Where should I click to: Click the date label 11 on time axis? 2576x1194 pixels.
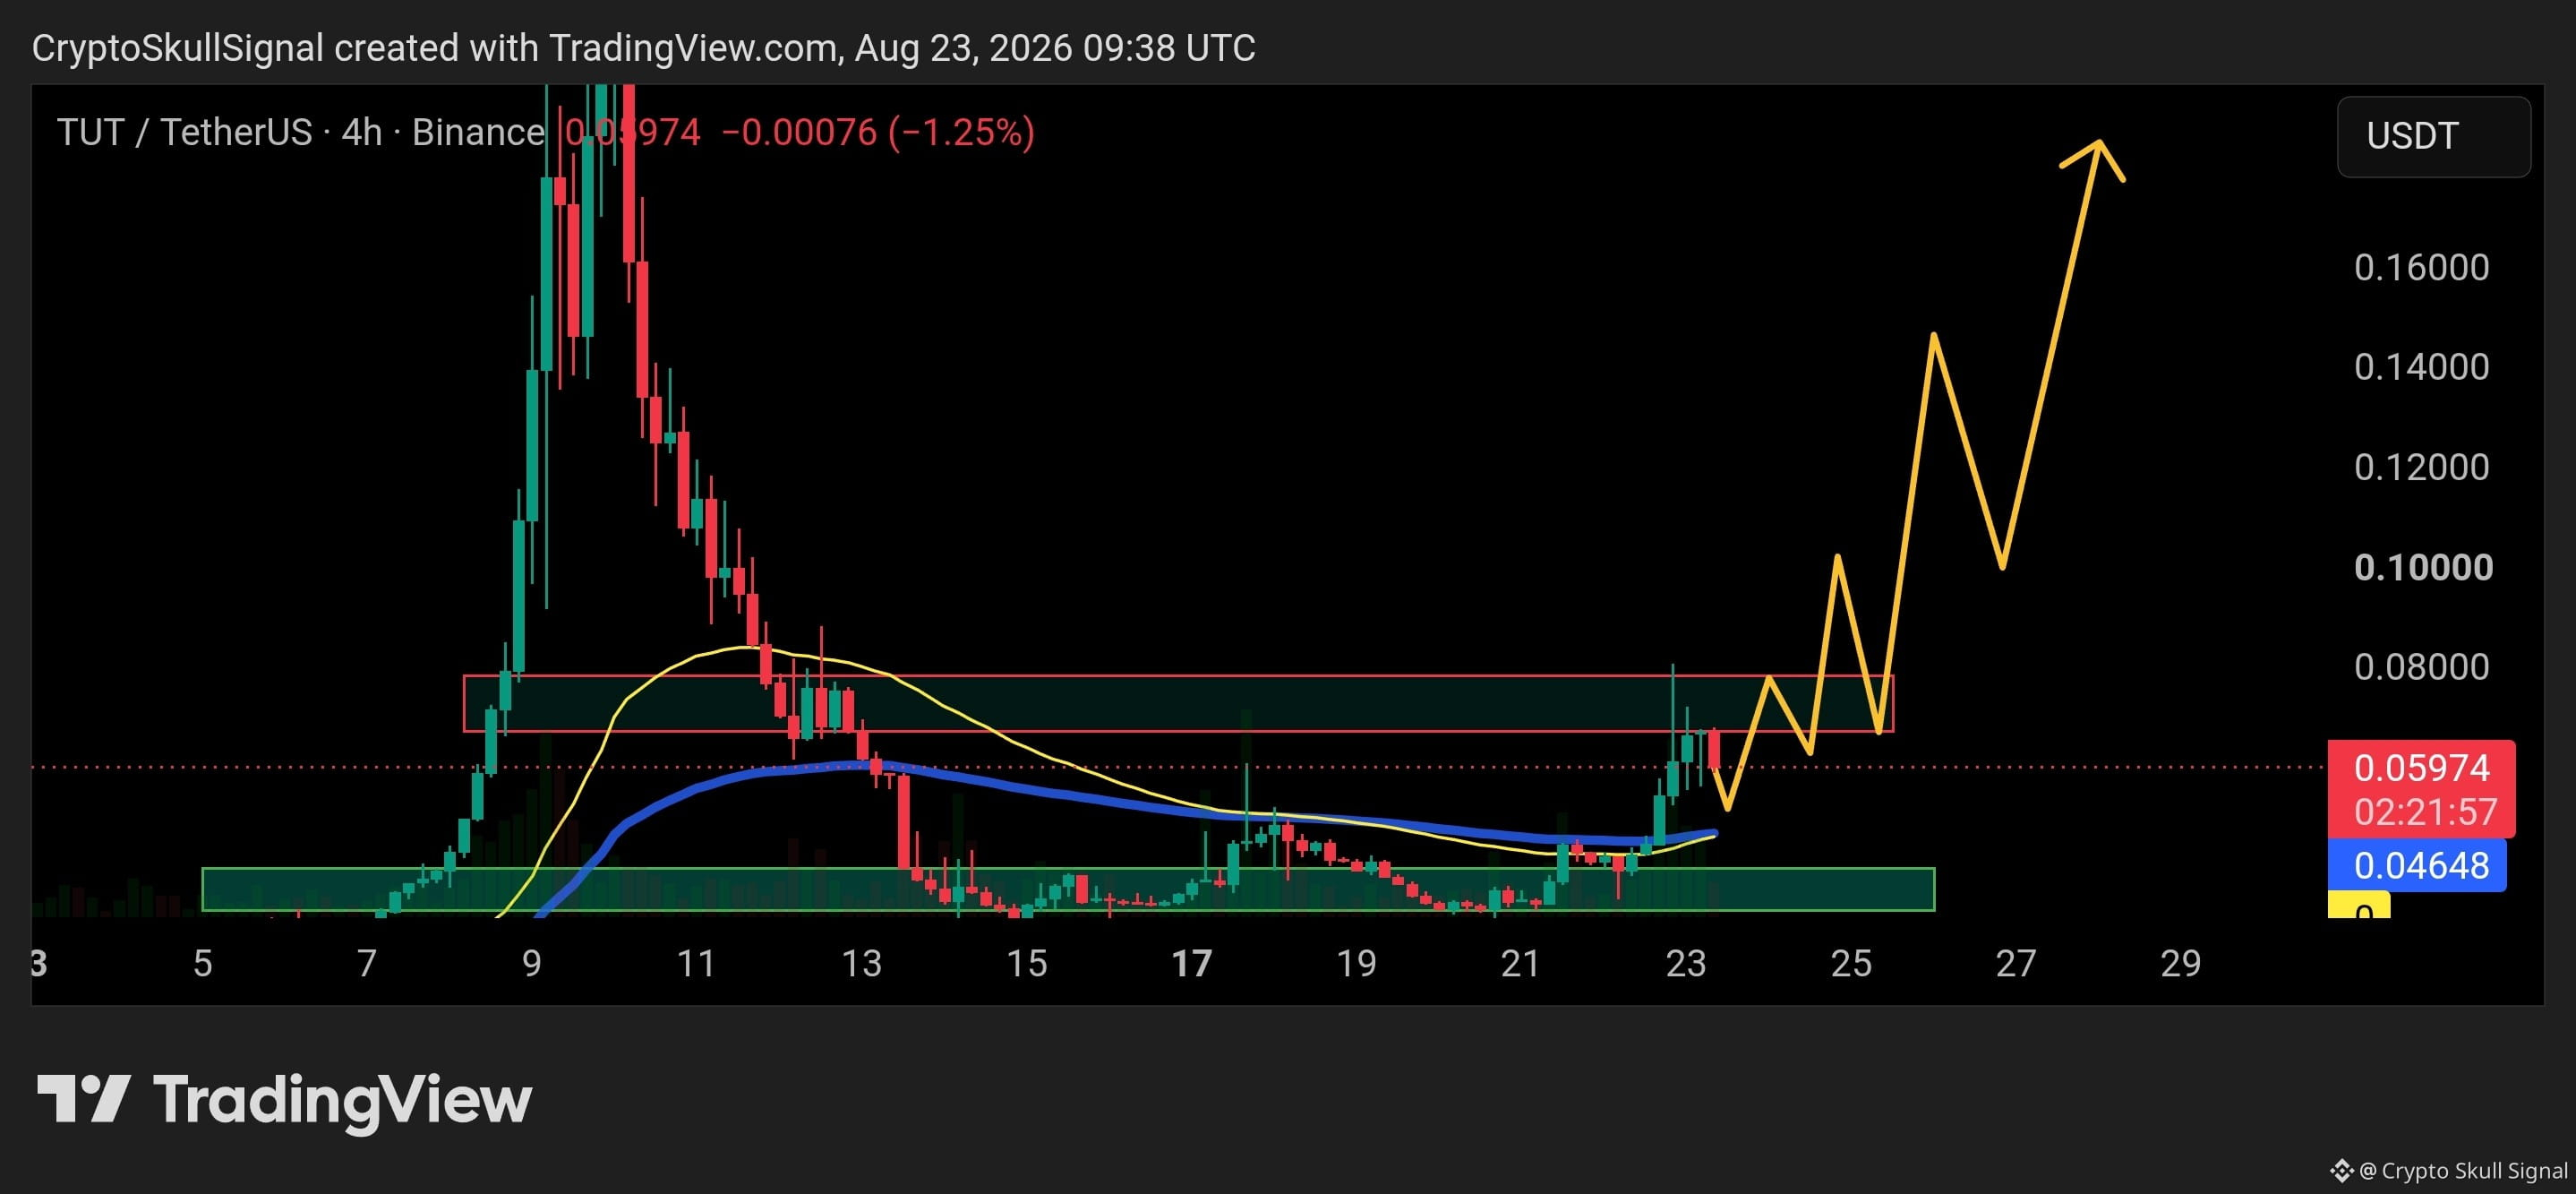pos(696,963)
